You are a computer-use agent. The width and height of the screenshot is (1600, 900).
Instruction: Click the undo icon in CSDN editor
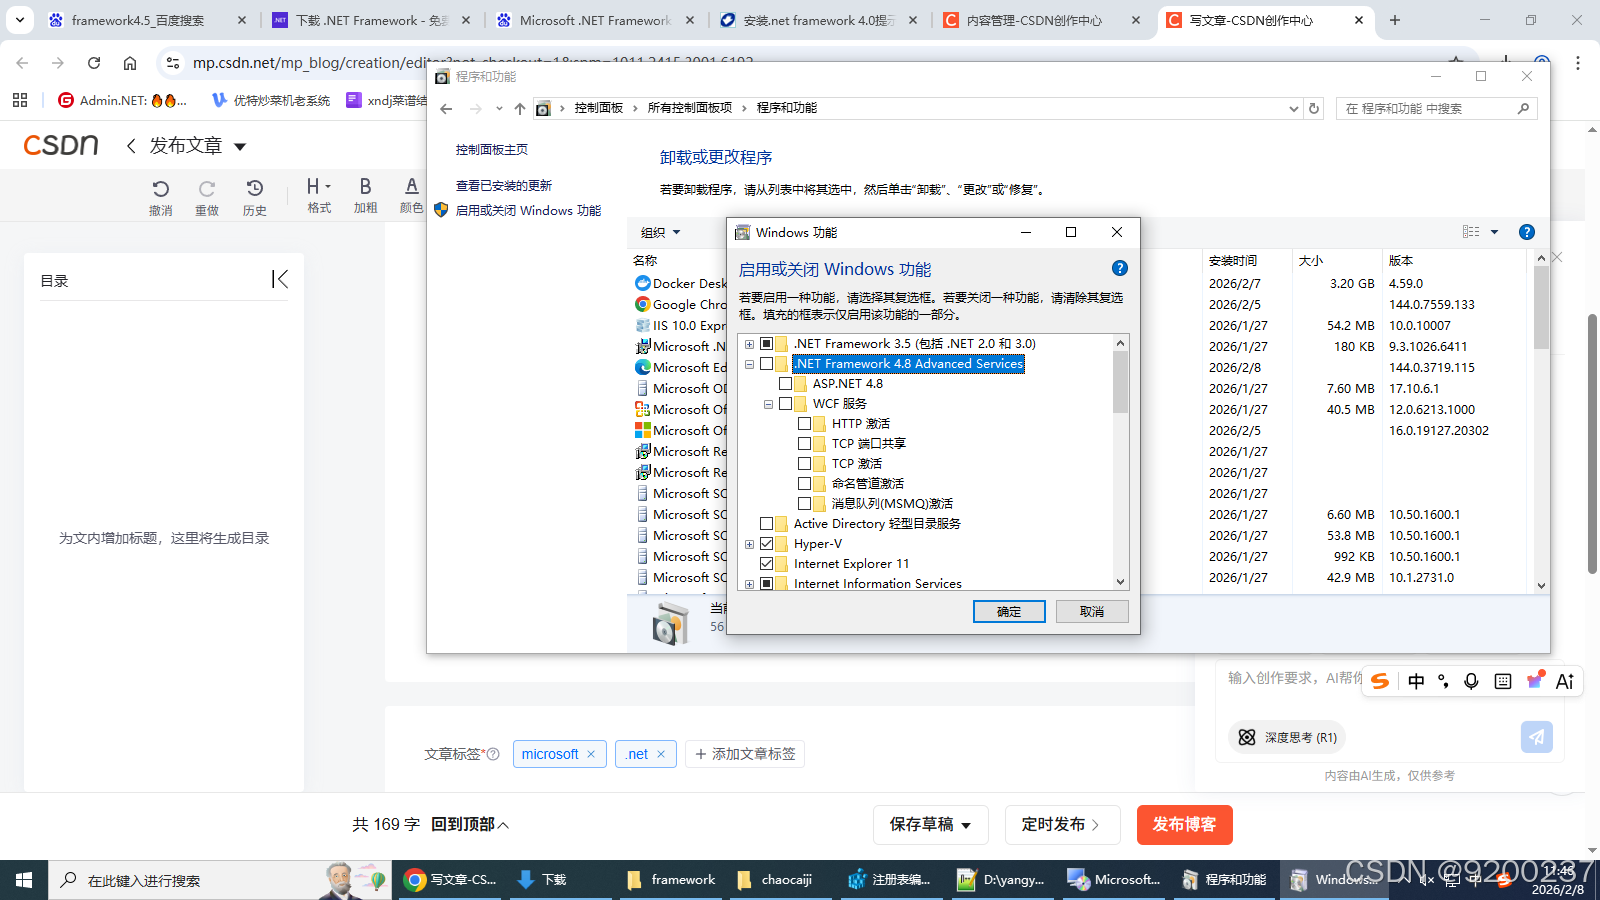click(160, 189)
